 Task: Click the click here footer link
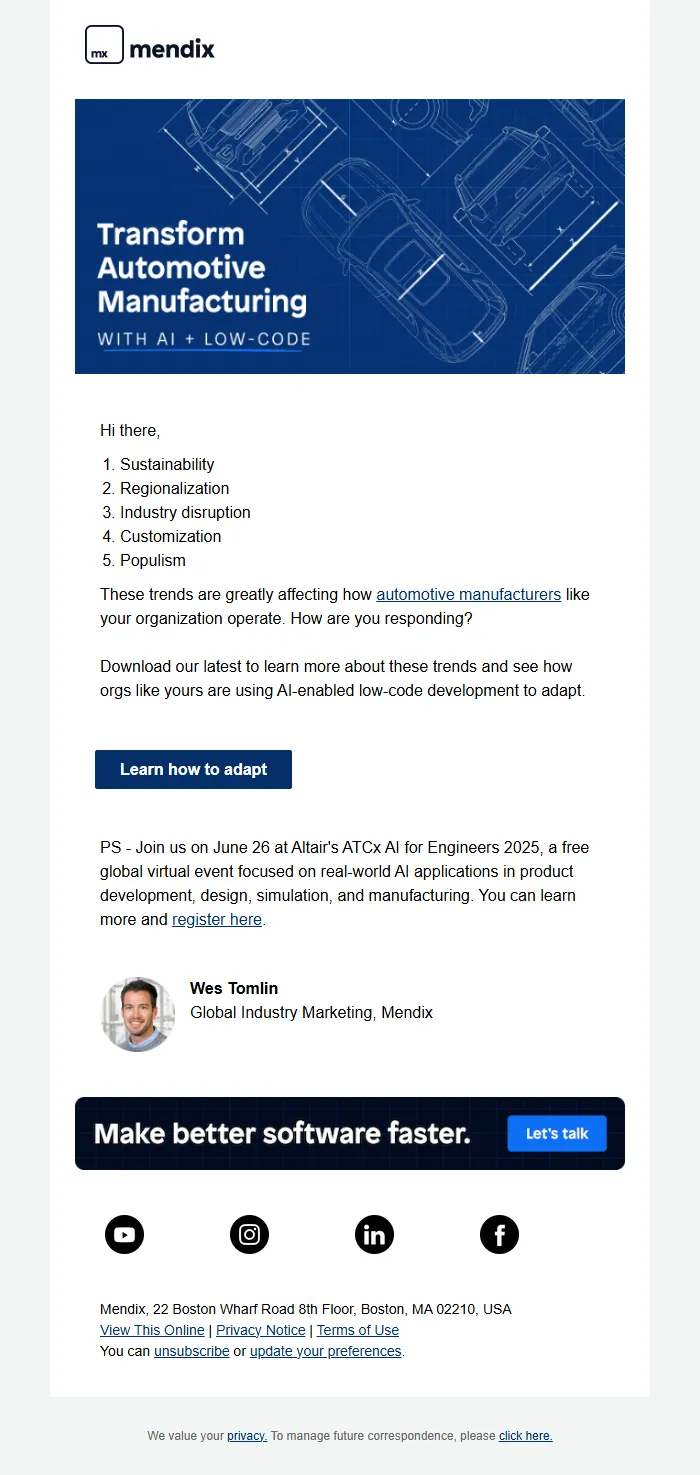(526, 1436)
